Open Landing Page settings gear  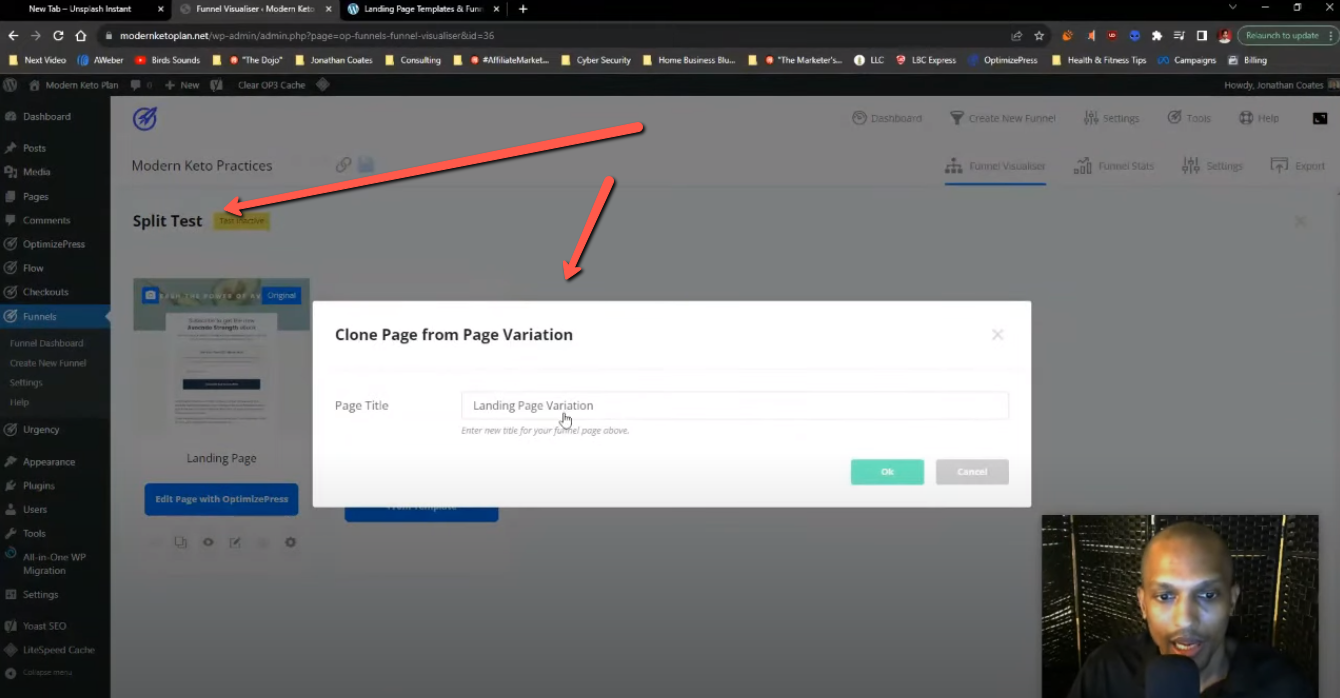coord(290,541)
